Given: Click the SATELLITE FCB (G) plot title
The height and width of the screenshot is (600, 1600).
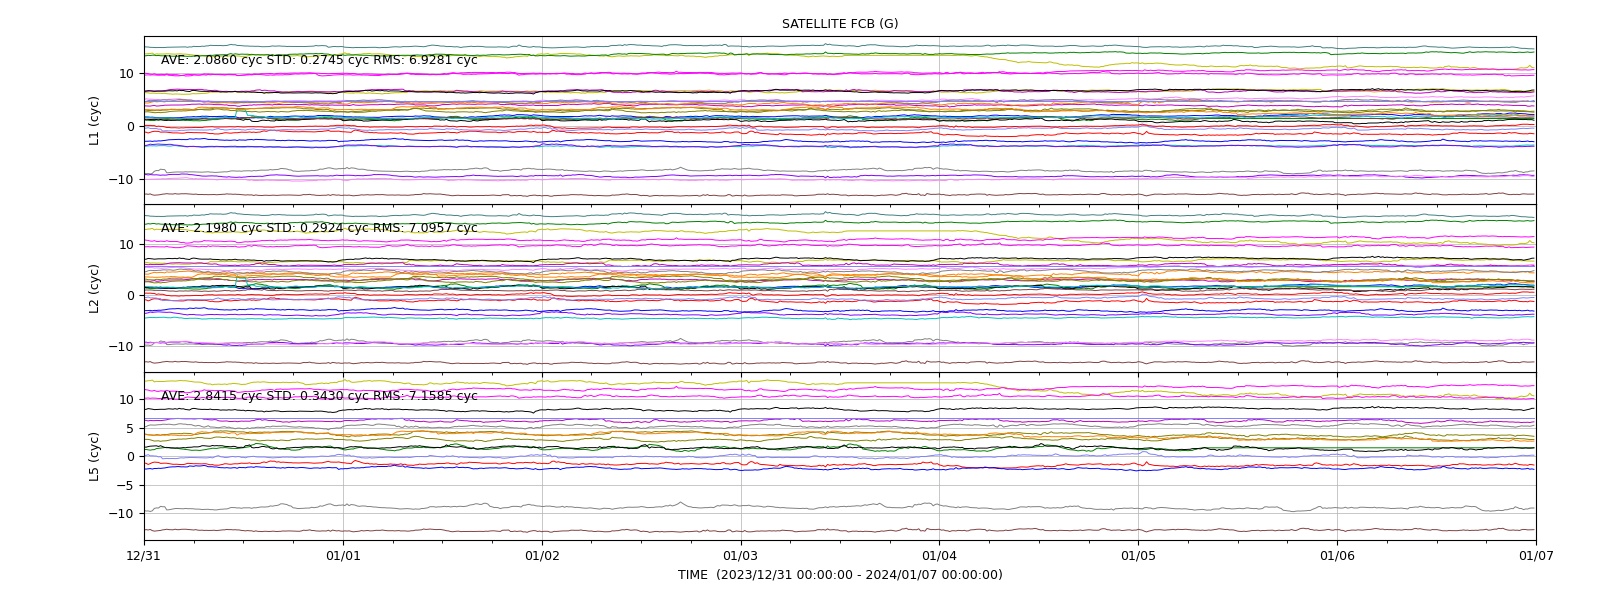Looking at the screenshot, I should tap(840, 24).
